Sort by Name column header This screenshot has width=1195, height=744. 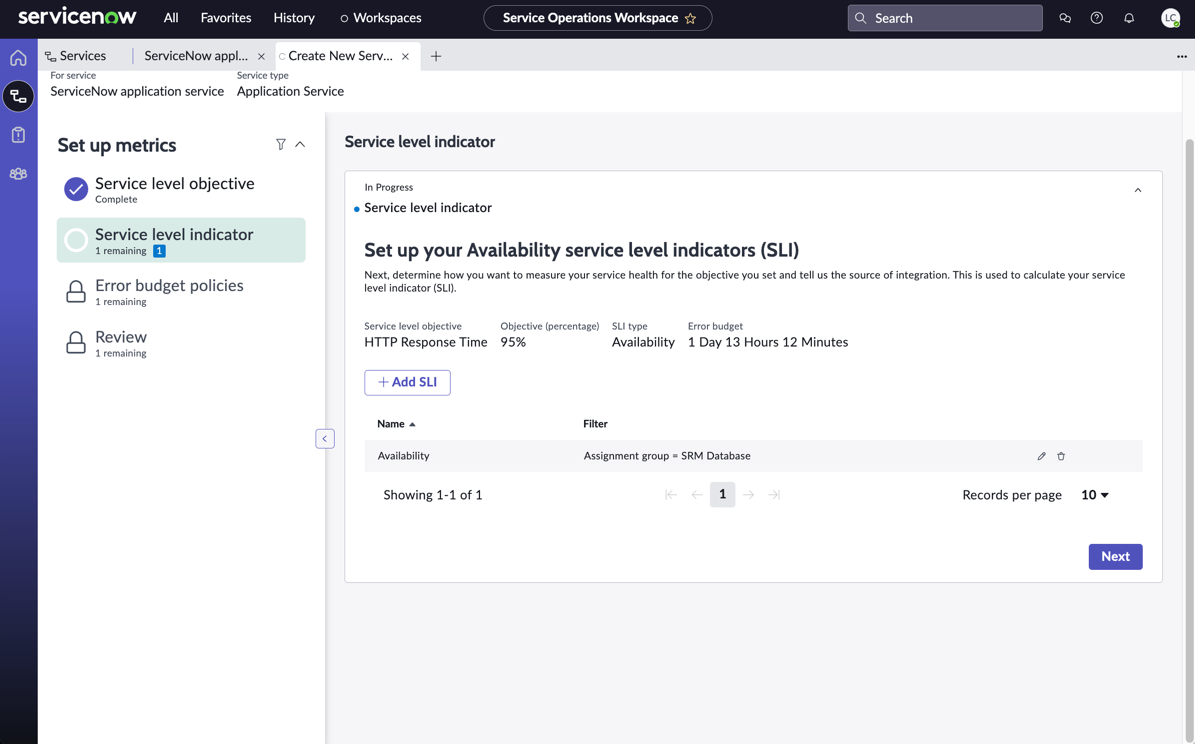coord(396,424)
